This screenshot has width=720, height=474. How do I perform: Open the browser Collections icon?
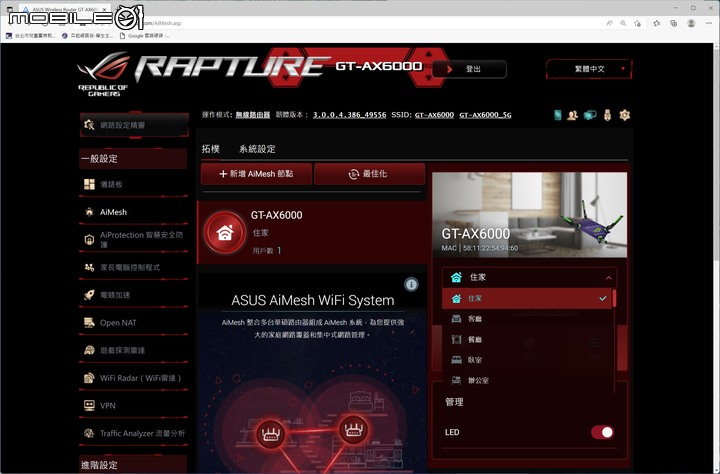pos(674,23)
